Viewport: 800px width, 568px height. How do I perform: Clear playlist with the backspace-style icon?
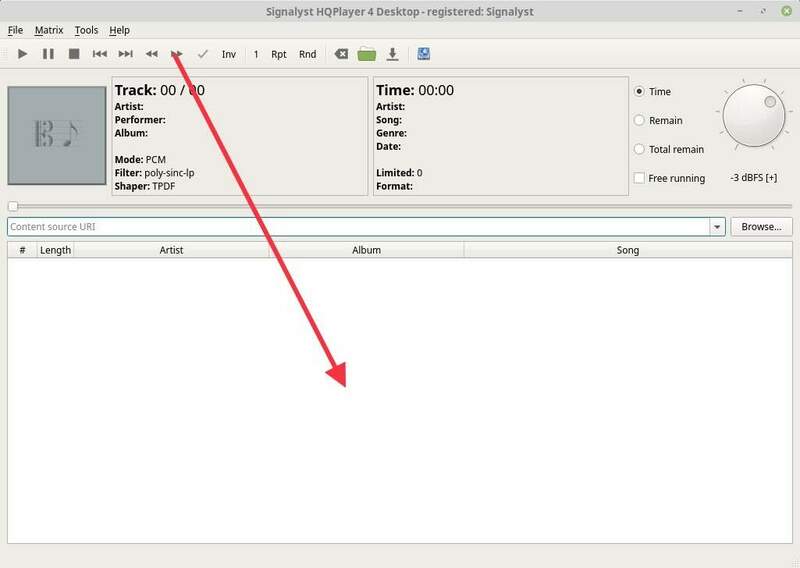(341, 54)
